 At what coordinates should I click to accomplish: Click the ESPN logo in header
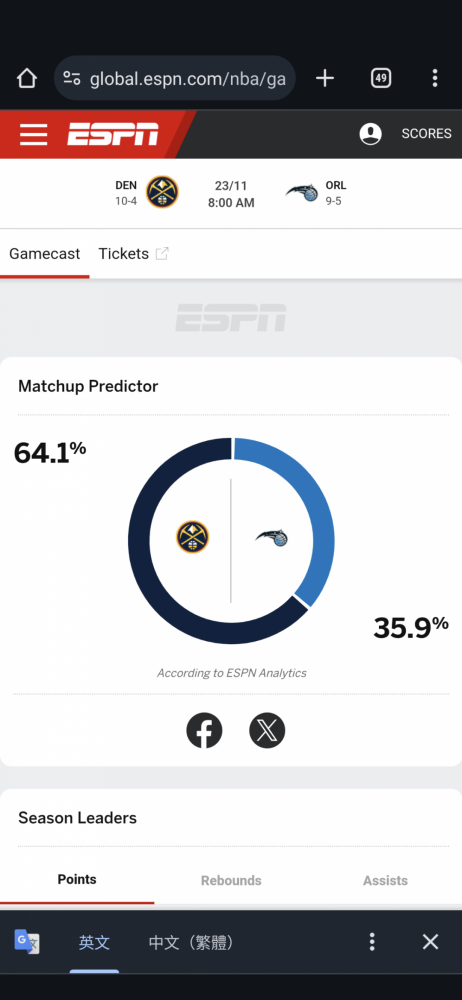click(113, 134)
